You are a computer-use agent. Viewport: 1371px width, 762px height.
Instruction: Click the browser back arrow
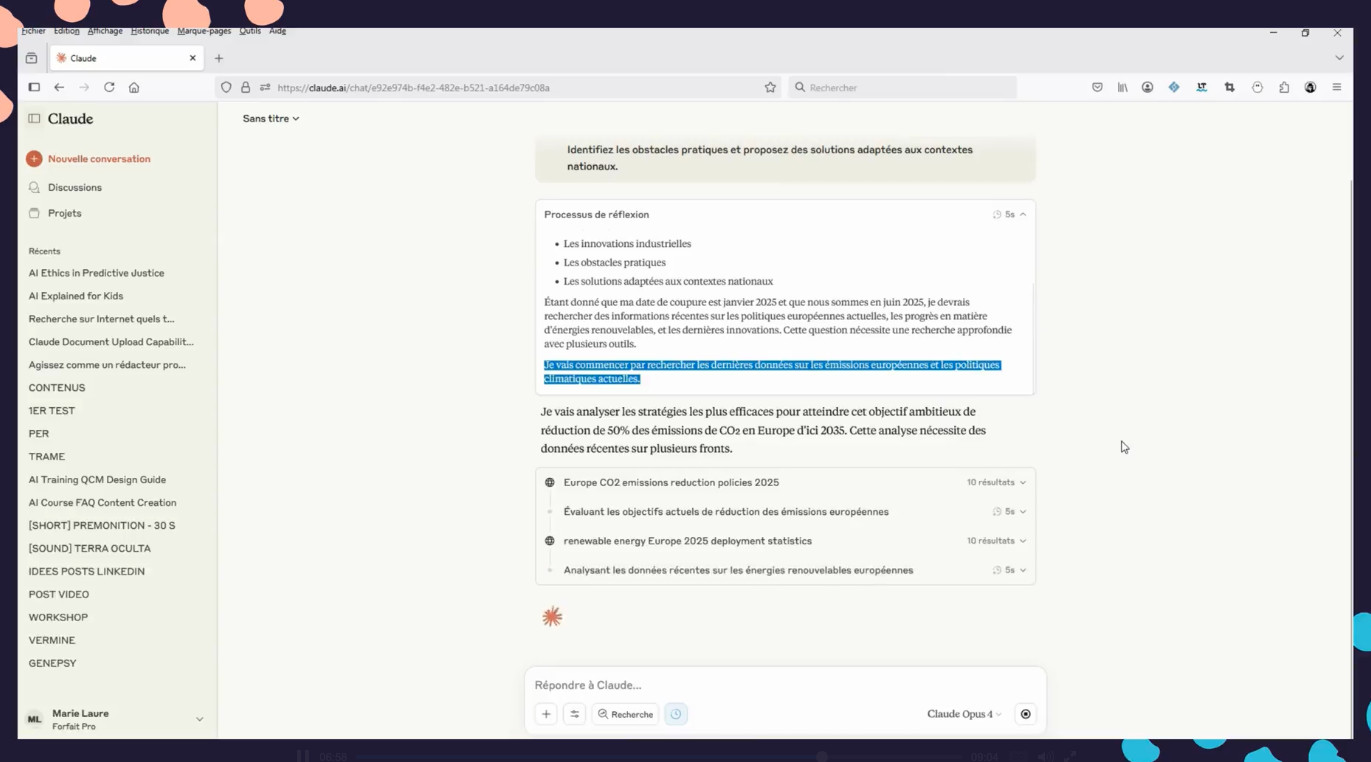tap(59, 88)
